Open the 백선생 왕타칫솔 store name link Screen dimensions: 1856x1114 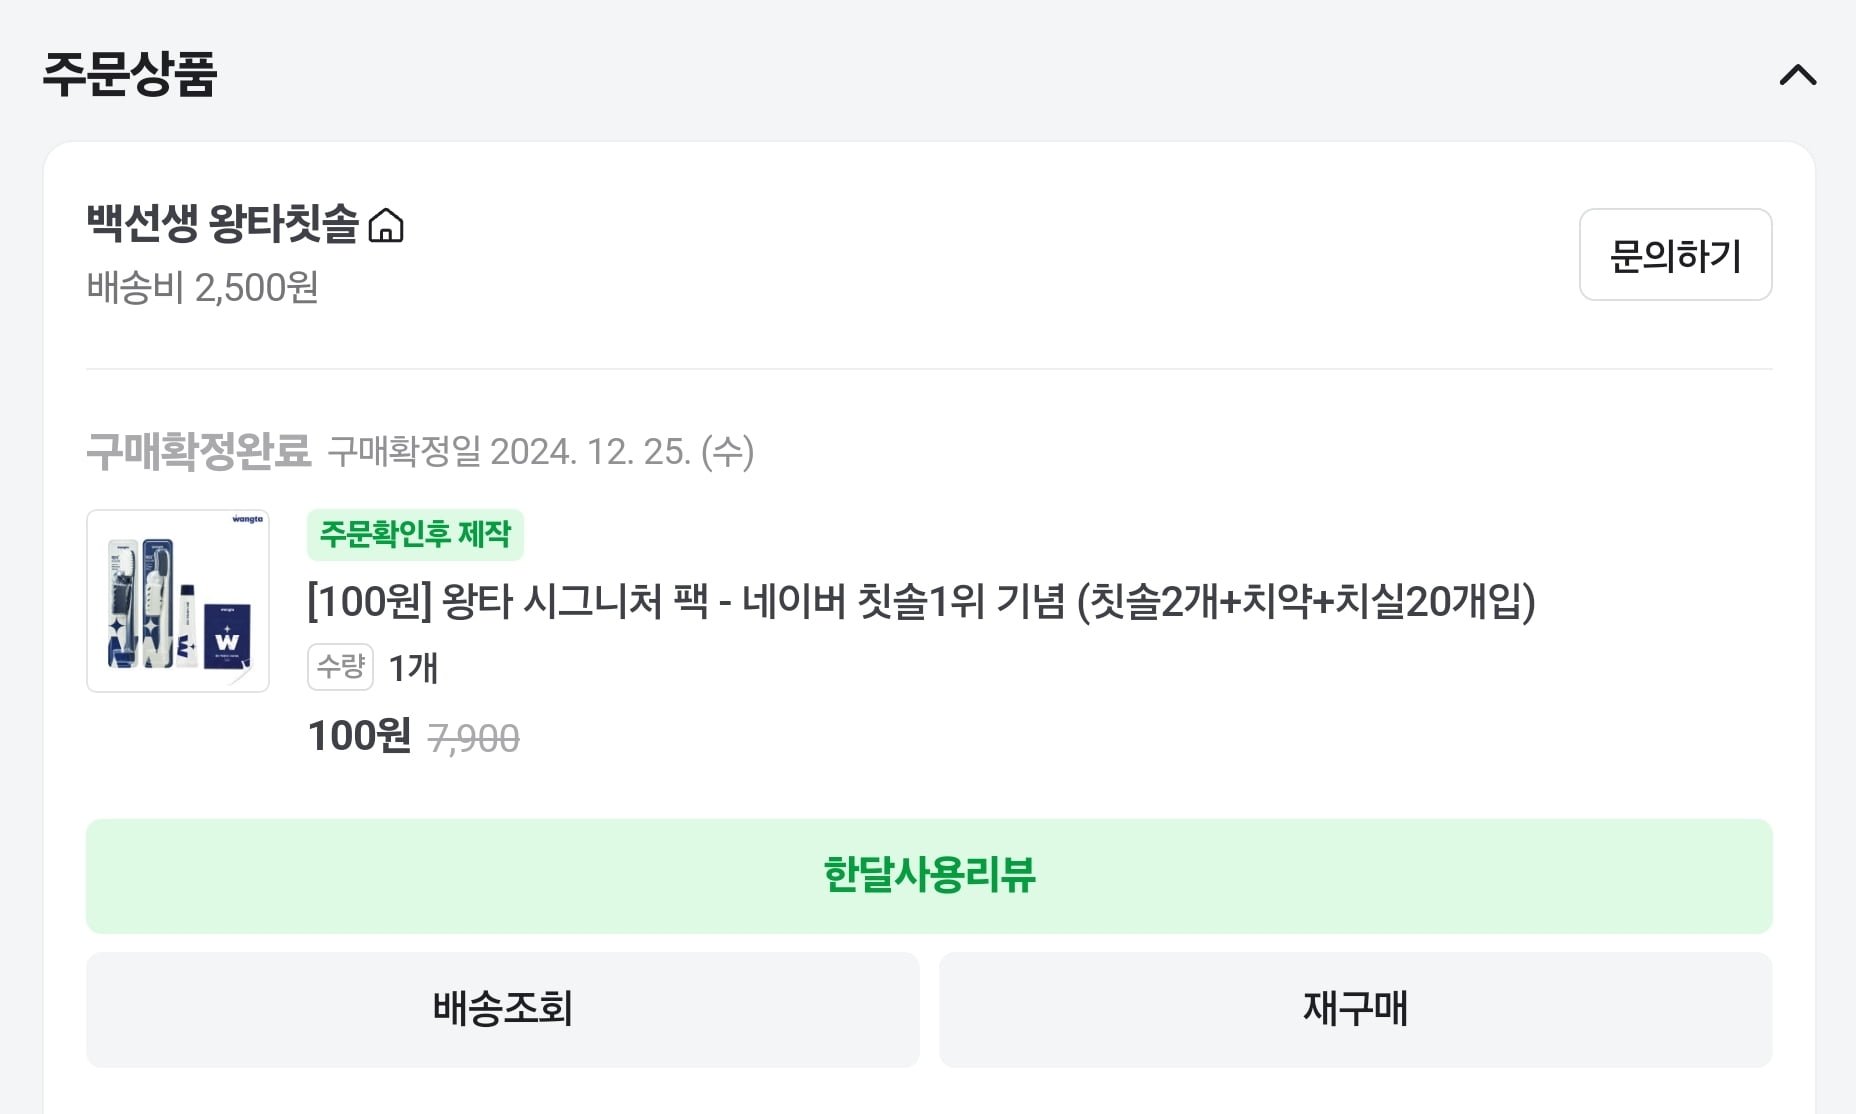coord(222,223)
